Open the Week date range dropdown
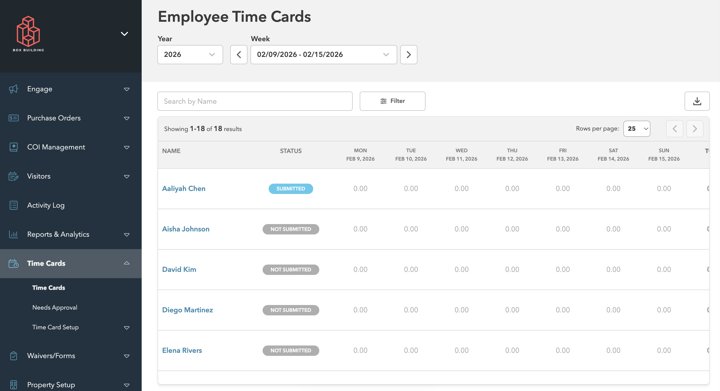 click(324, 55)
